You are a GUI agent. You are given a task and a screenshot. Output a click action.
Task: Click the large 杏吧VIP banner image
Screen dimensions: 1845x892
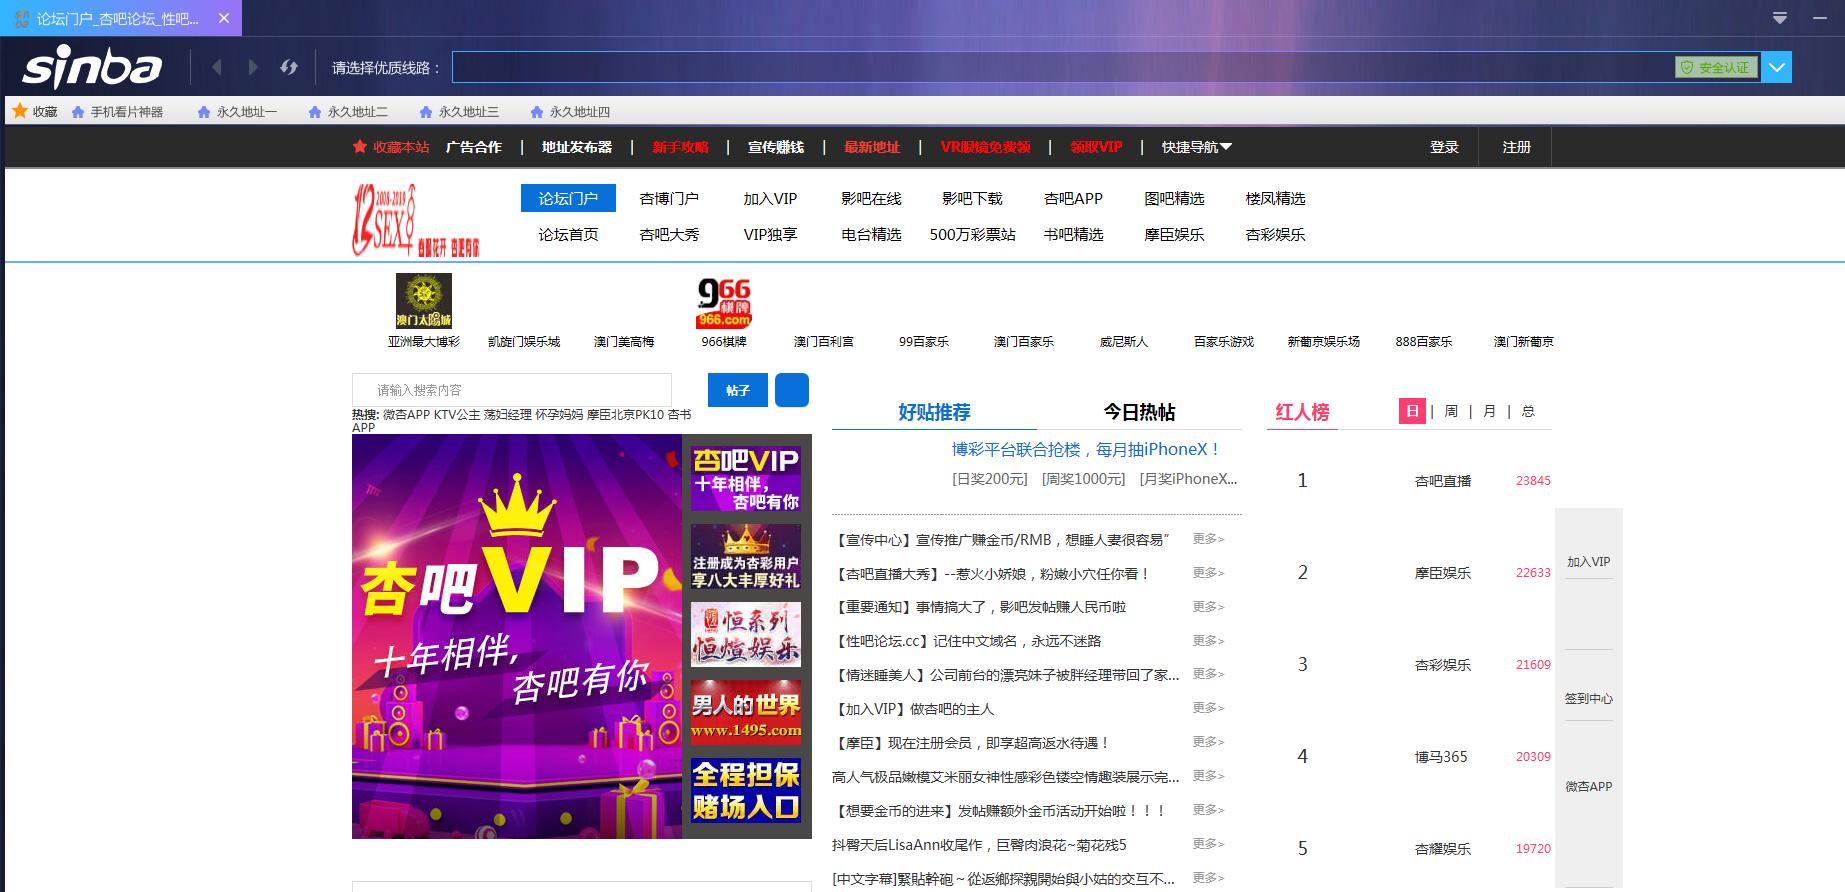(x=517, y=636)
